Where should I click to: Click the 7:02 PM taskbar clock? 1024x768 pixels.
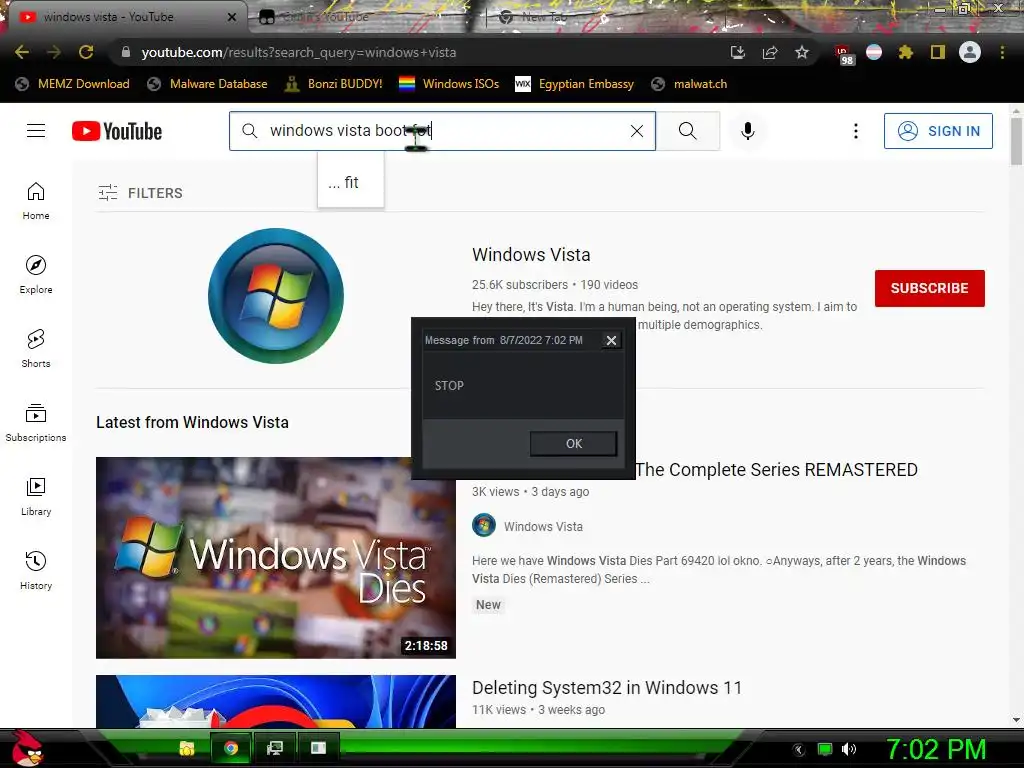pos(935,749)
